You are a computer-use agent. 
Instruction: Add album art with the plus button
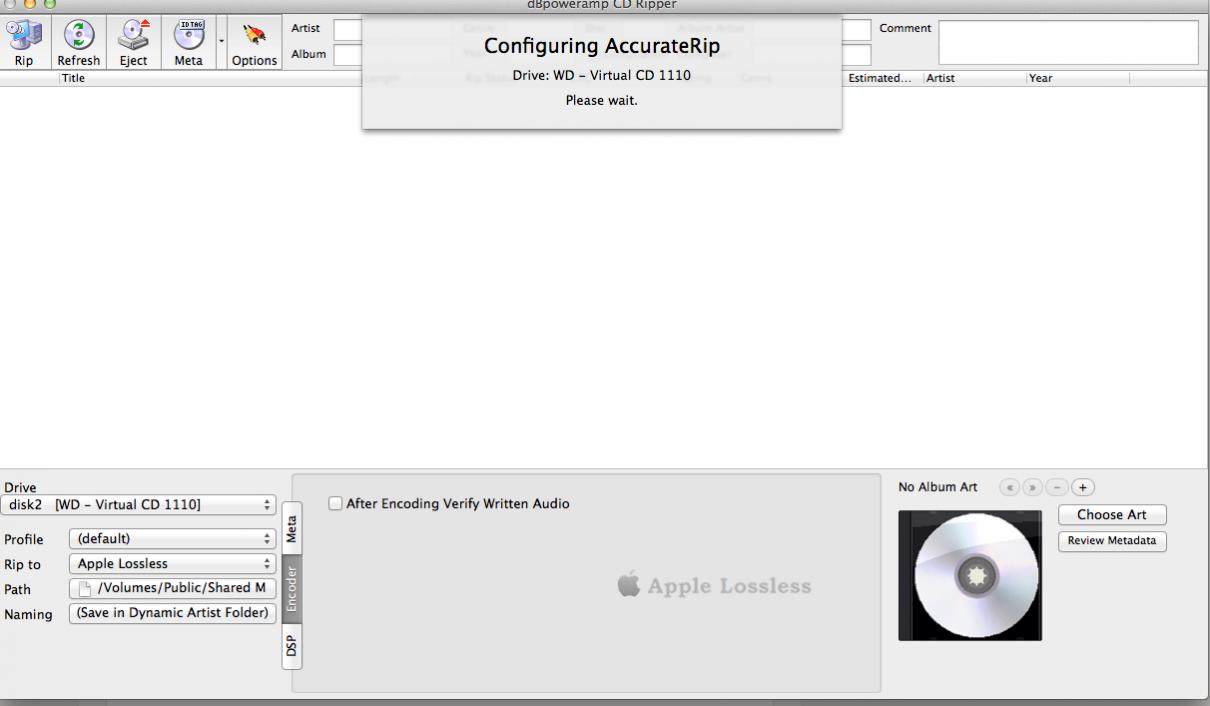1084,487
